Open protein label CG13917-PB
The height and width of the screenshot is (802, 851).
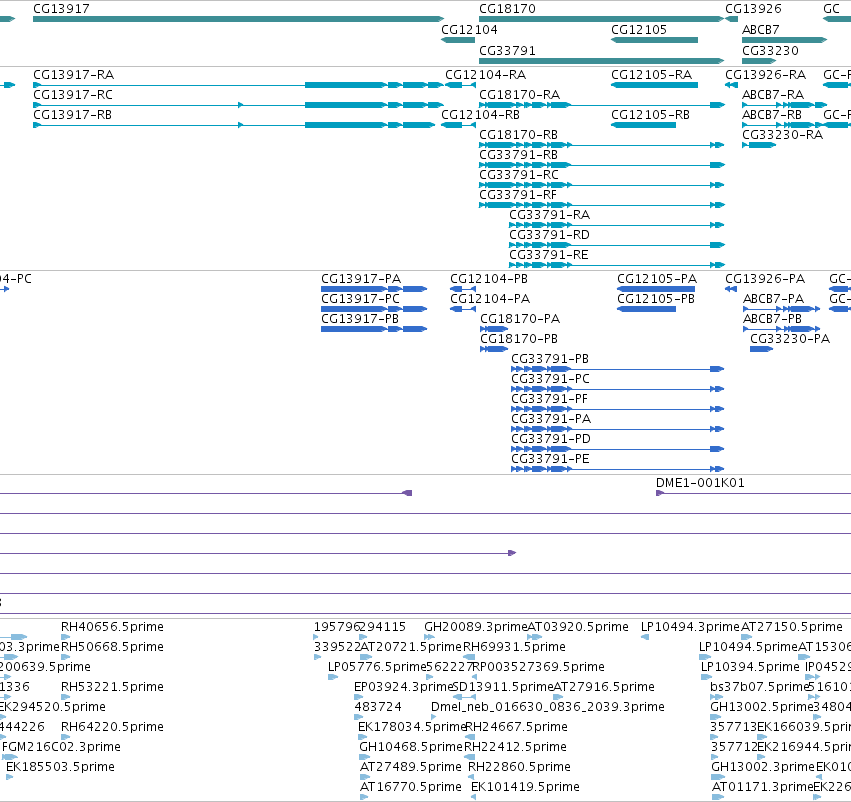[x=360, y=319]
